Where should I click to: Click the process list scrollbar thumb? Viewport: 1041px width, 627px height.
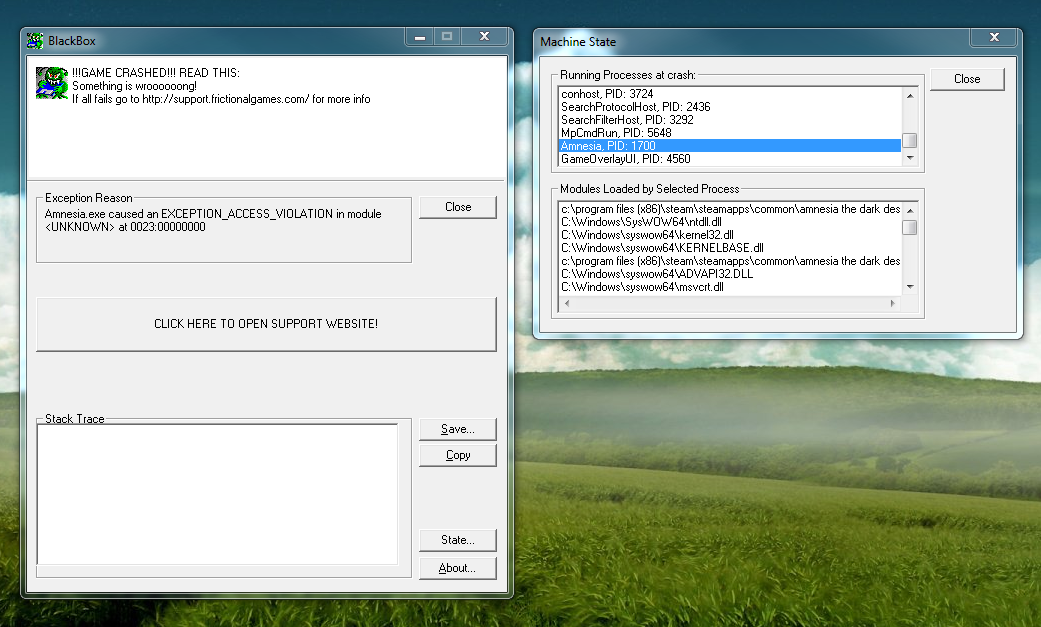click(910, 140)
